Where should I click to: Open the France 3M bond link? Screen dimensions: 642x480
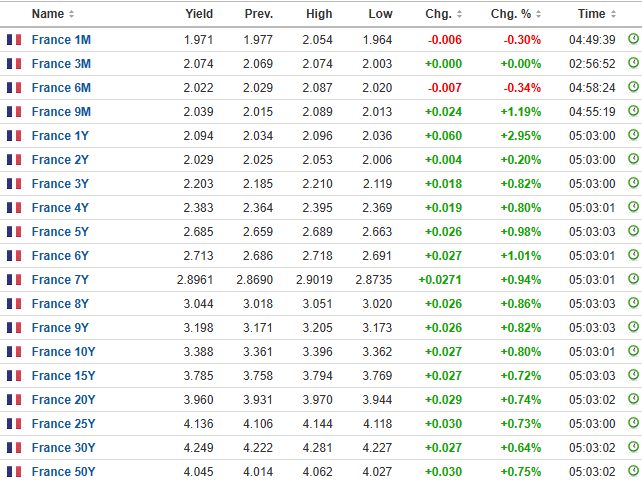[x=61, y=63]
